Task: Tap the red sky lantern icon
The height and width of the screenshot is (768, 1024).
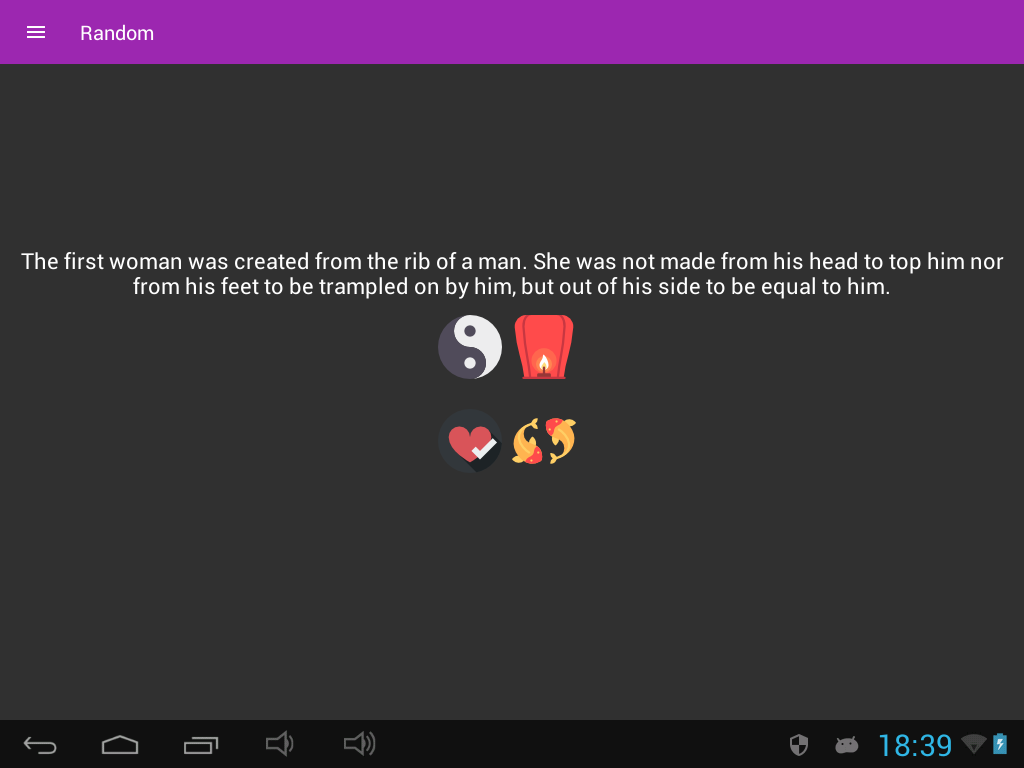Action: pos(544,347)
